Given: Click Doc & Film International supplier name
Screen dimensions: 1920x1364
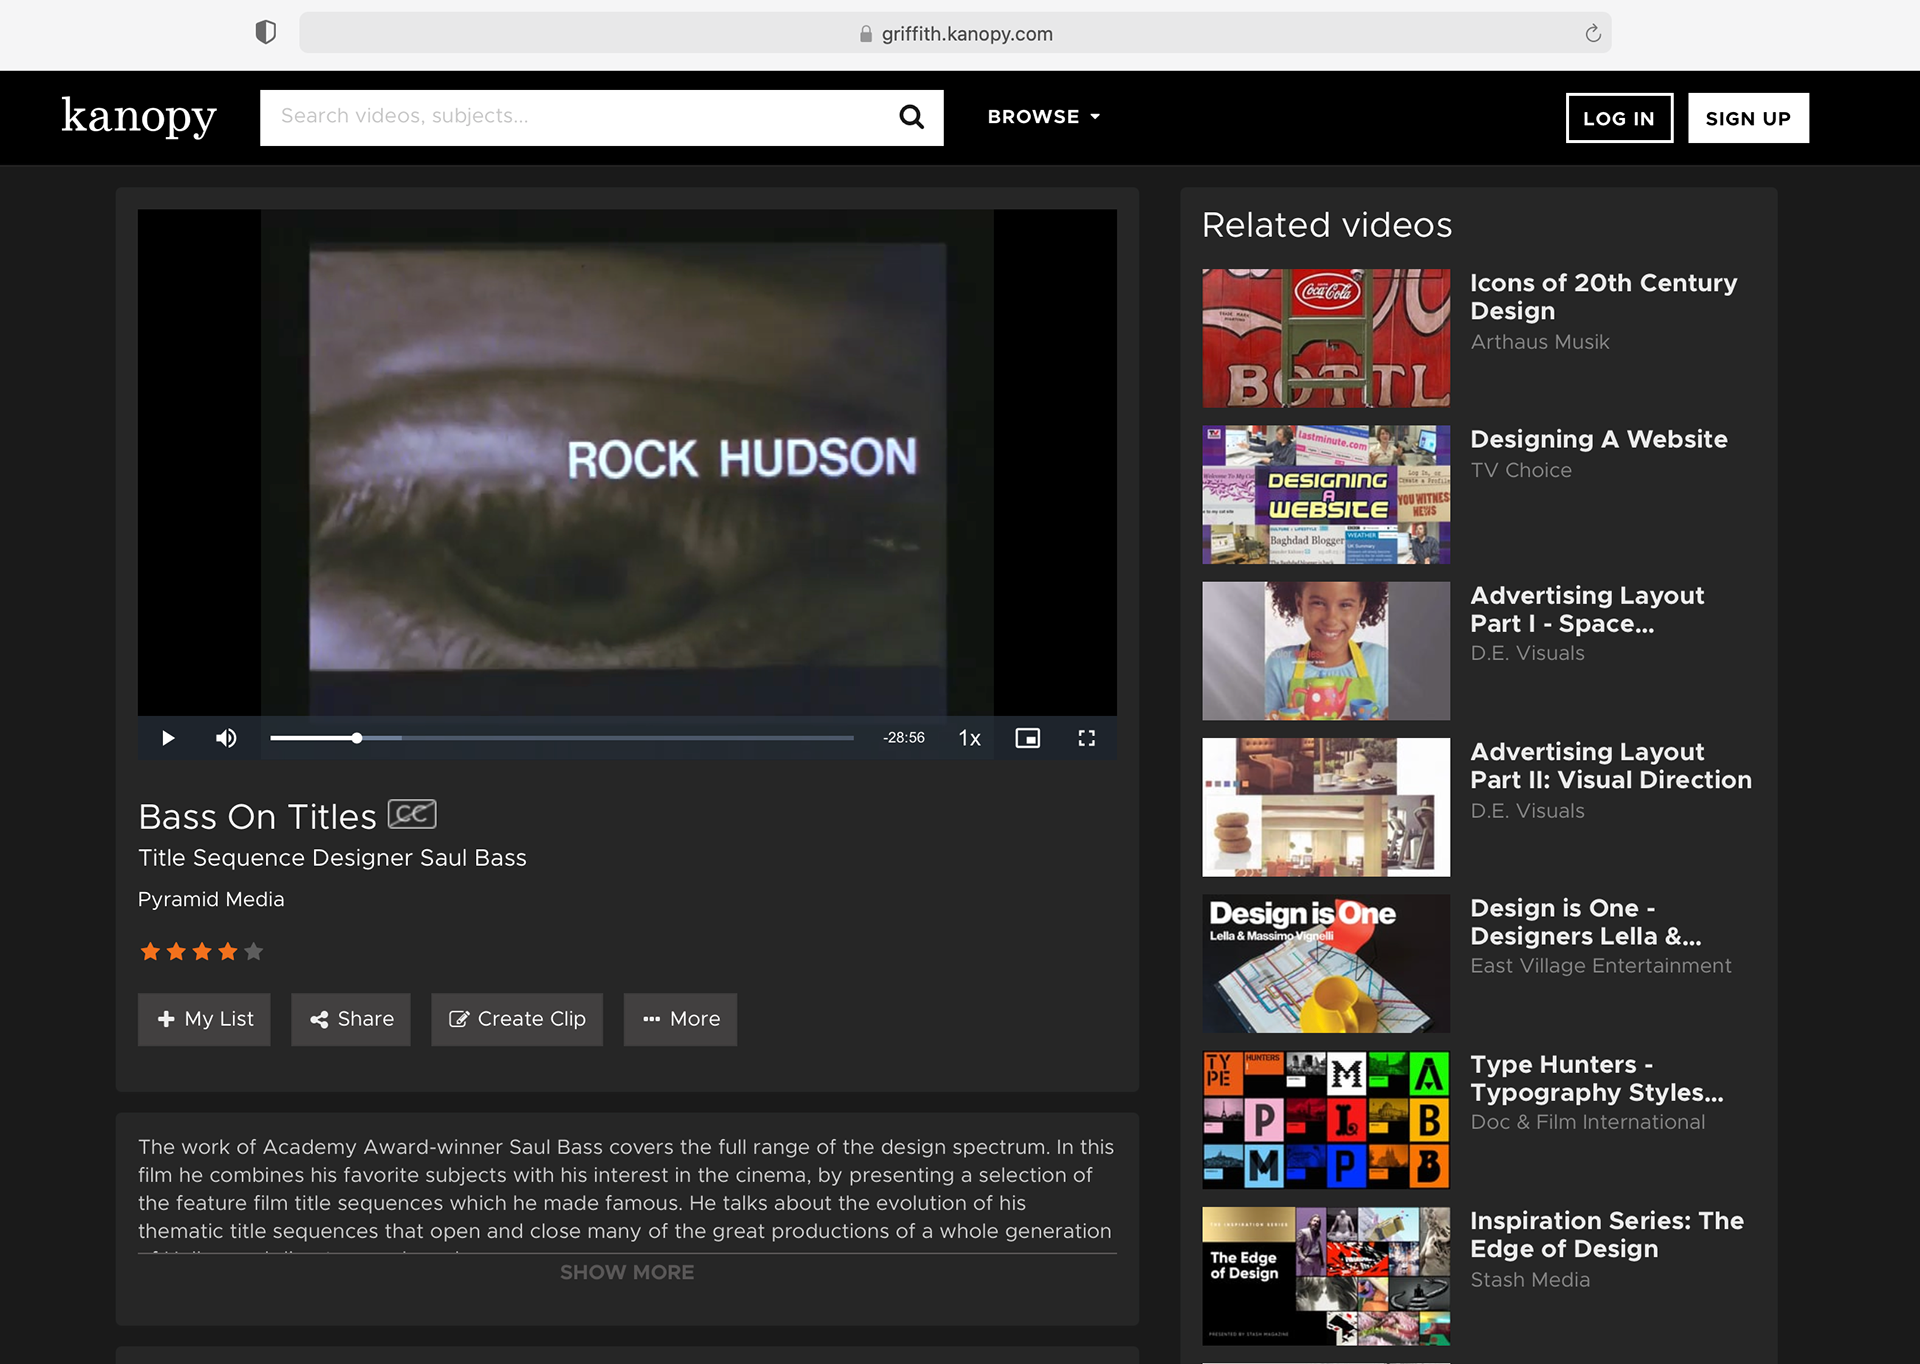Looking at the screenshot, I should [x=1587, y=1122].
